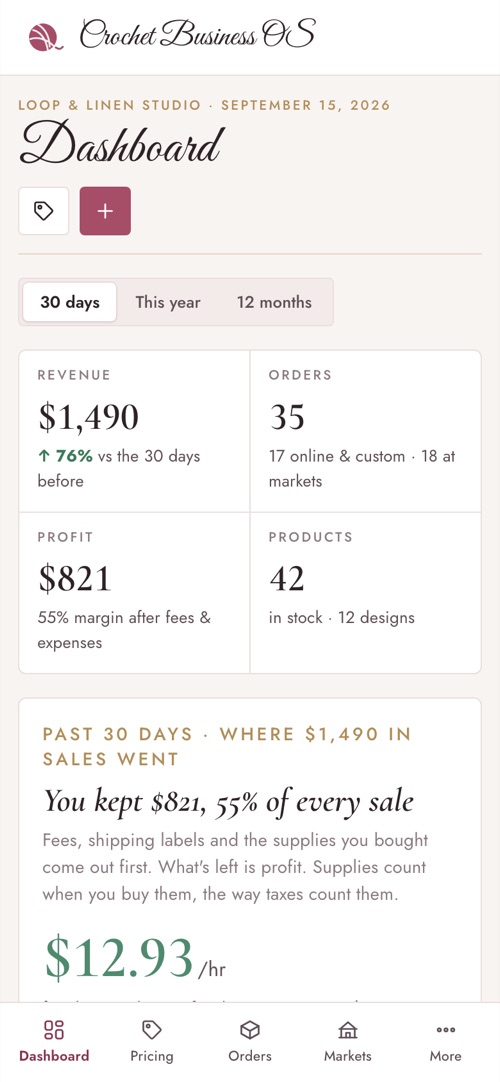
Task: Select the 30 days range
Action: 70,302
